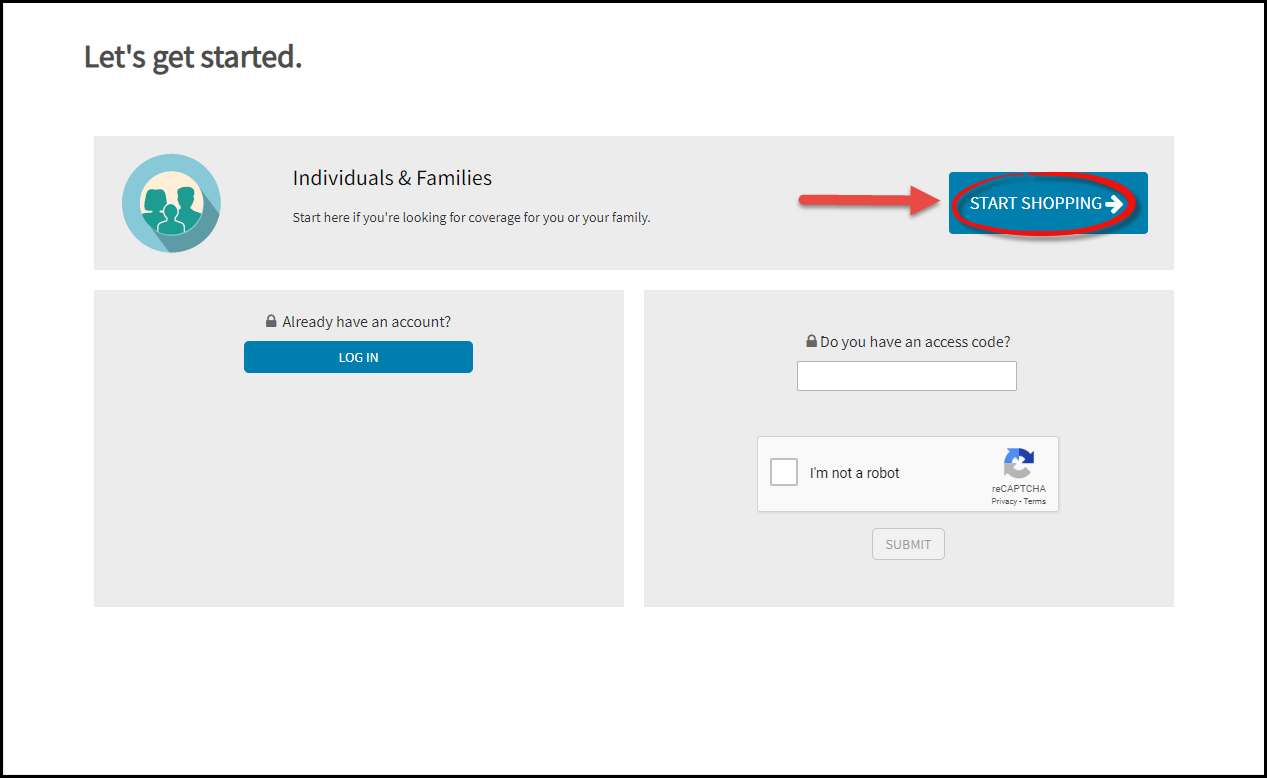Click the Individuals & Families round icon
1267x778 pixels.
[x=171, y=203]
